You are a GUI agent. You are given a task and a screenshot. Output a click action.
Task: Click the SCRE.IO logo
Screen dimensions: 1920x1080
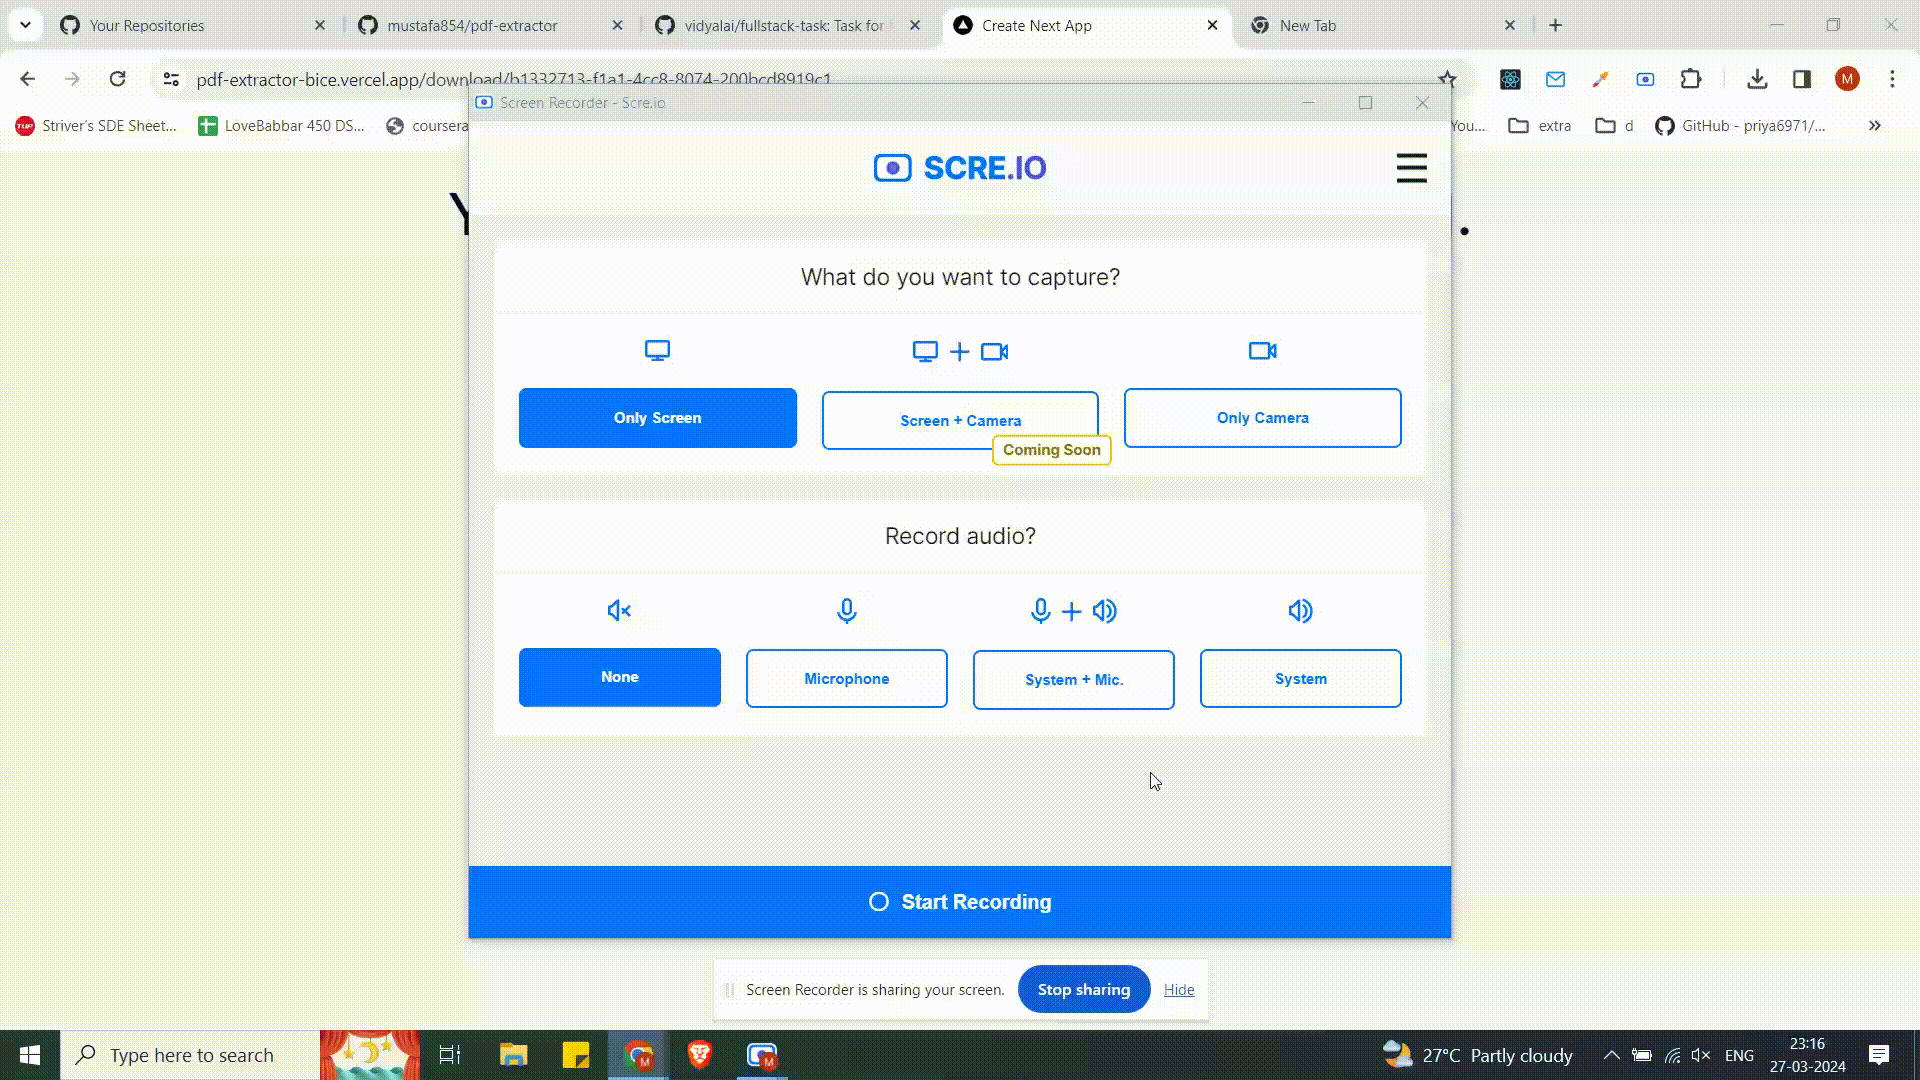tap(960, 168)
